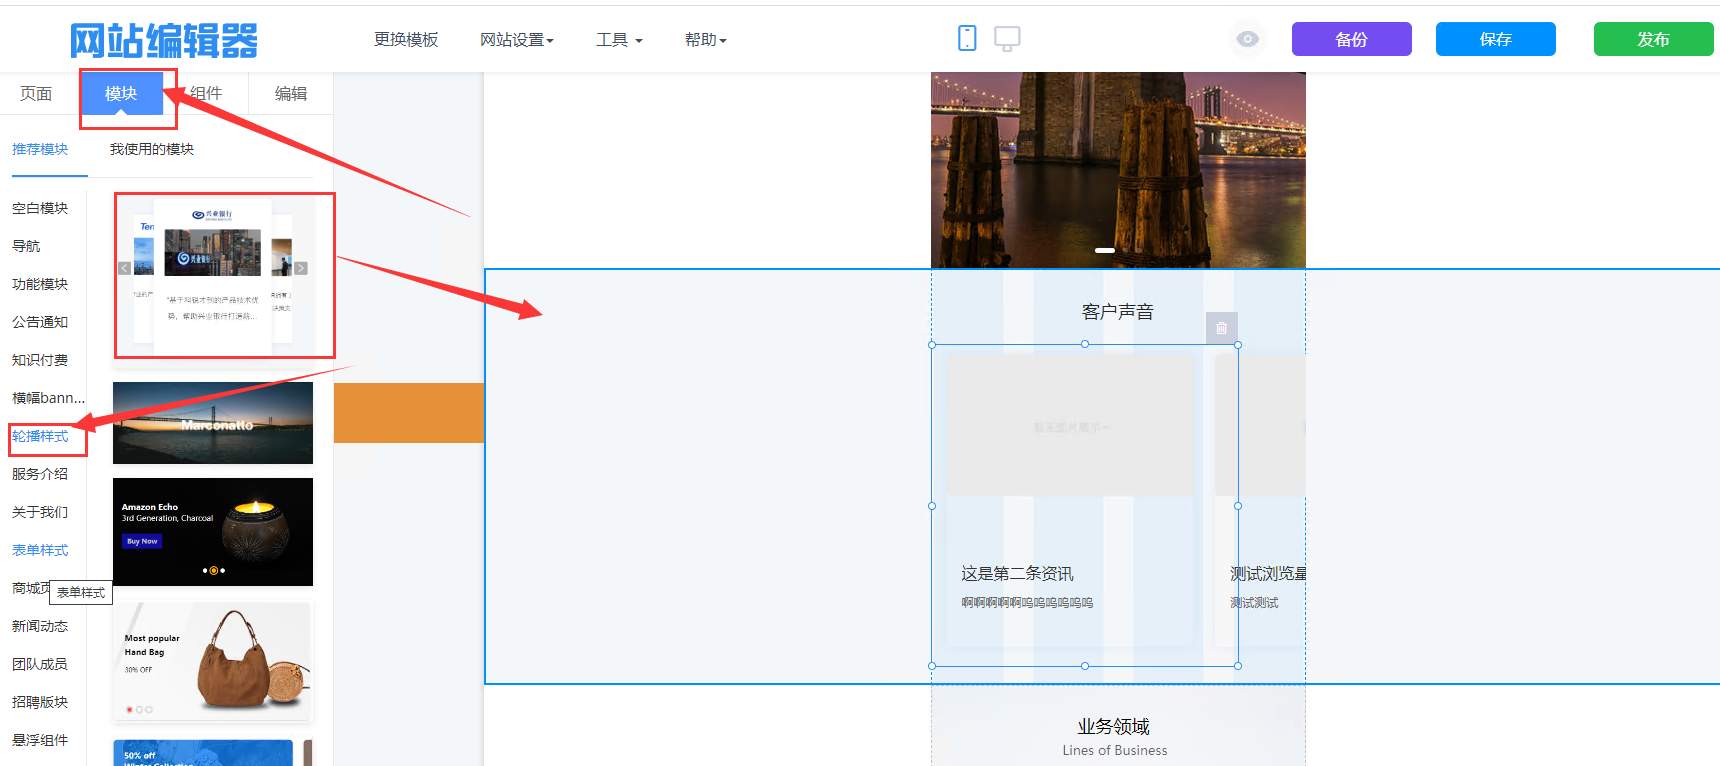Click the Lines of Business subtitle

coord(1115,751)
